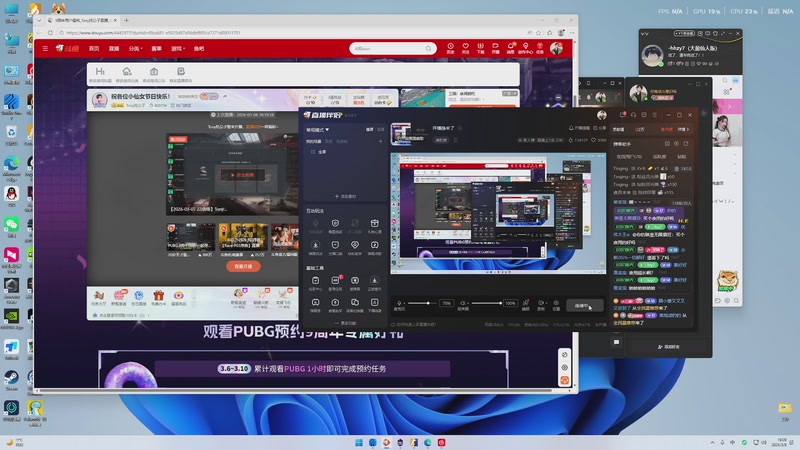Image resolution: width=800 pixels, height=450 pixels.
Task: Select the 直播 nav item
Action: coord(114,48)
